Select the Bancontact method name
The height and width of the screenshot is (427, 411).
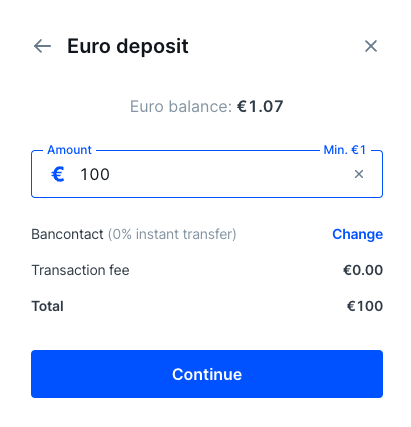[67, 234]
